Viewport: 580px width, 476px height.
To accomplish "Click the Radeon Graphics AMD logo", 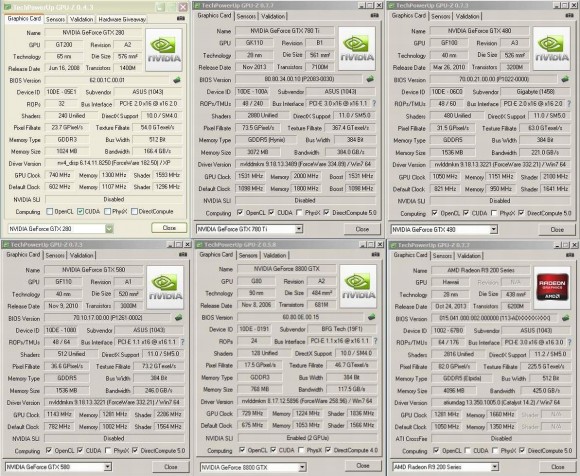I will 552,288.
